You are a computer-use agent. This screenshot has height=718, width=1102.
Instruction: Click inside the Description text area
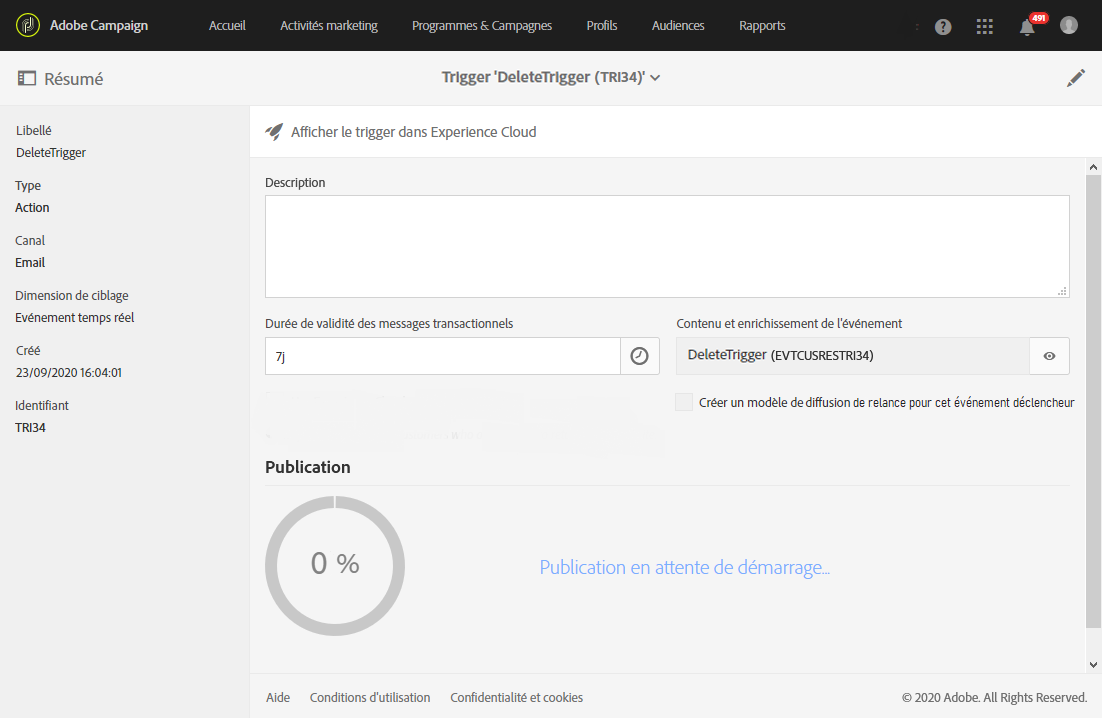click(x=667, y=247)
